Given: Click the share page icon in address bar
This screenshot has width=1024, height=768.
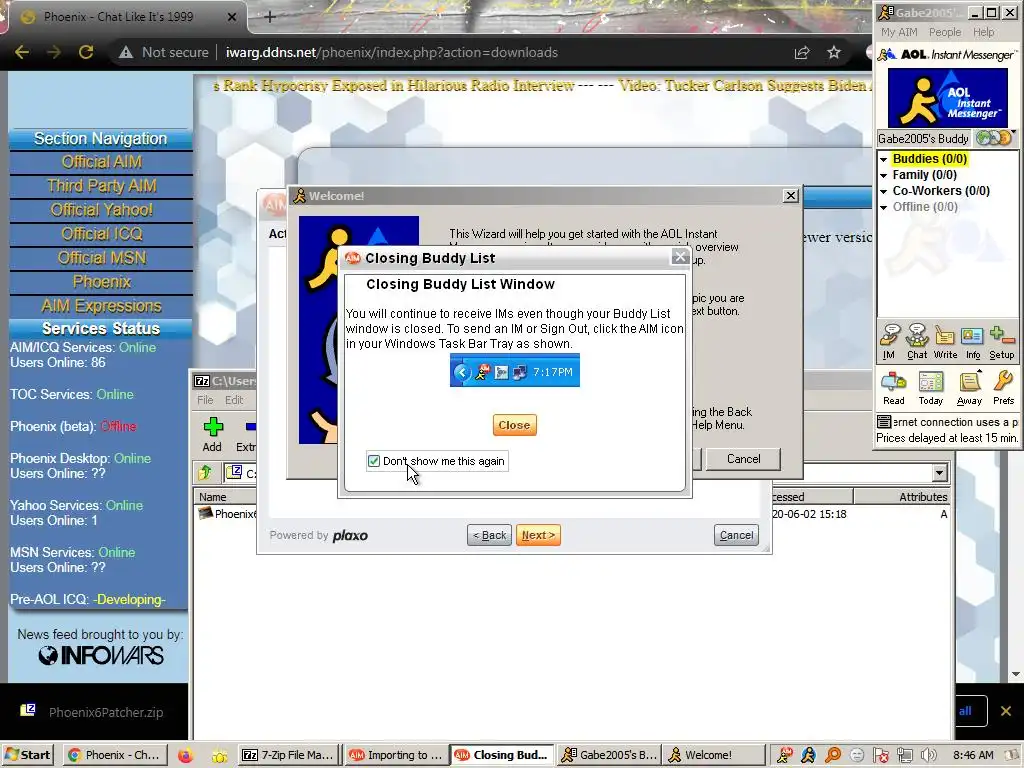Looking at the screenshot, I should (801, 52).
